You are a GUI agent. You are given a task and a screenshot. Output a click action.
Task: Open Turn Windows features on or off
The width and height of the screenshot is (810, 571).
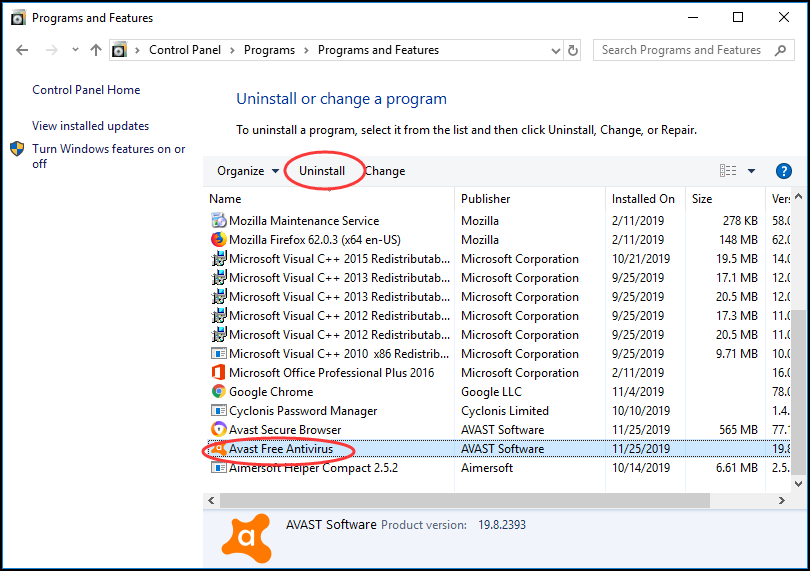[x=108, y=156]
